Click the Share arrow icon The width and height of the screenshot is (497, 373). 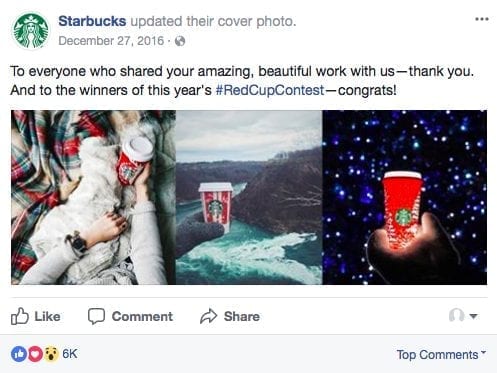(x=208, y=316)
